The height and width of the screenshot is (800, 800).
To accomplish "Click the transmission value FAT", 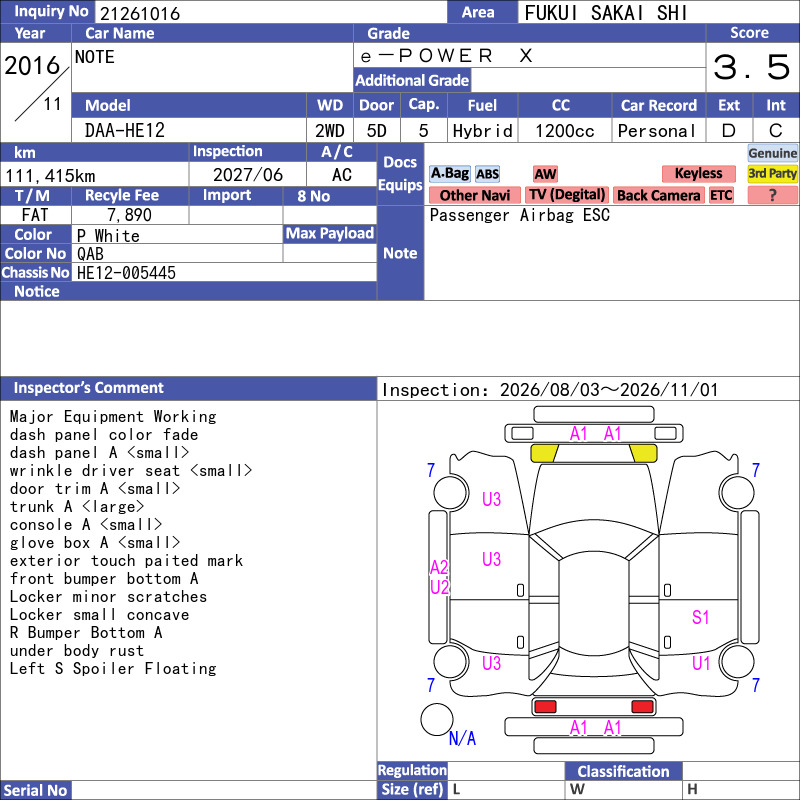I will [35, 215].
